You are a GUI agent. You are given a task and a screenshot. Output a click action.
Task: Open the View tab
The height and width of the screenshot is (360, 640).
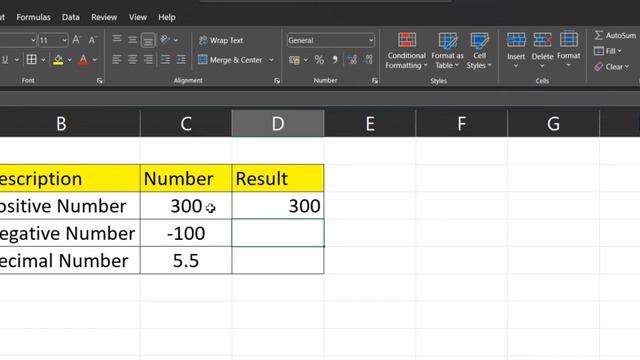(x=138, y=17)
